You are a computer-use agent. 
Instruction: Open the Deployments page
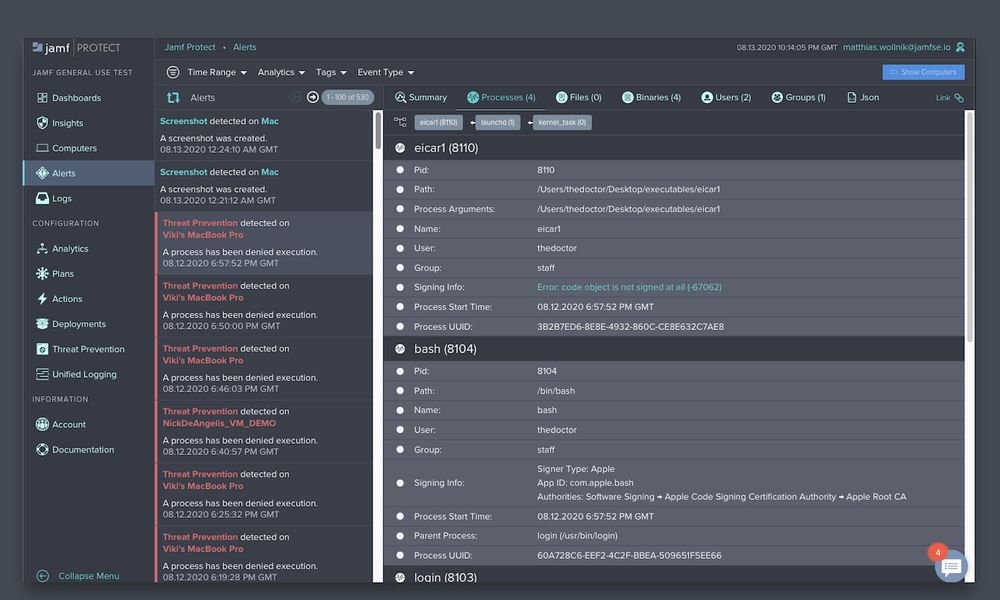71,324
